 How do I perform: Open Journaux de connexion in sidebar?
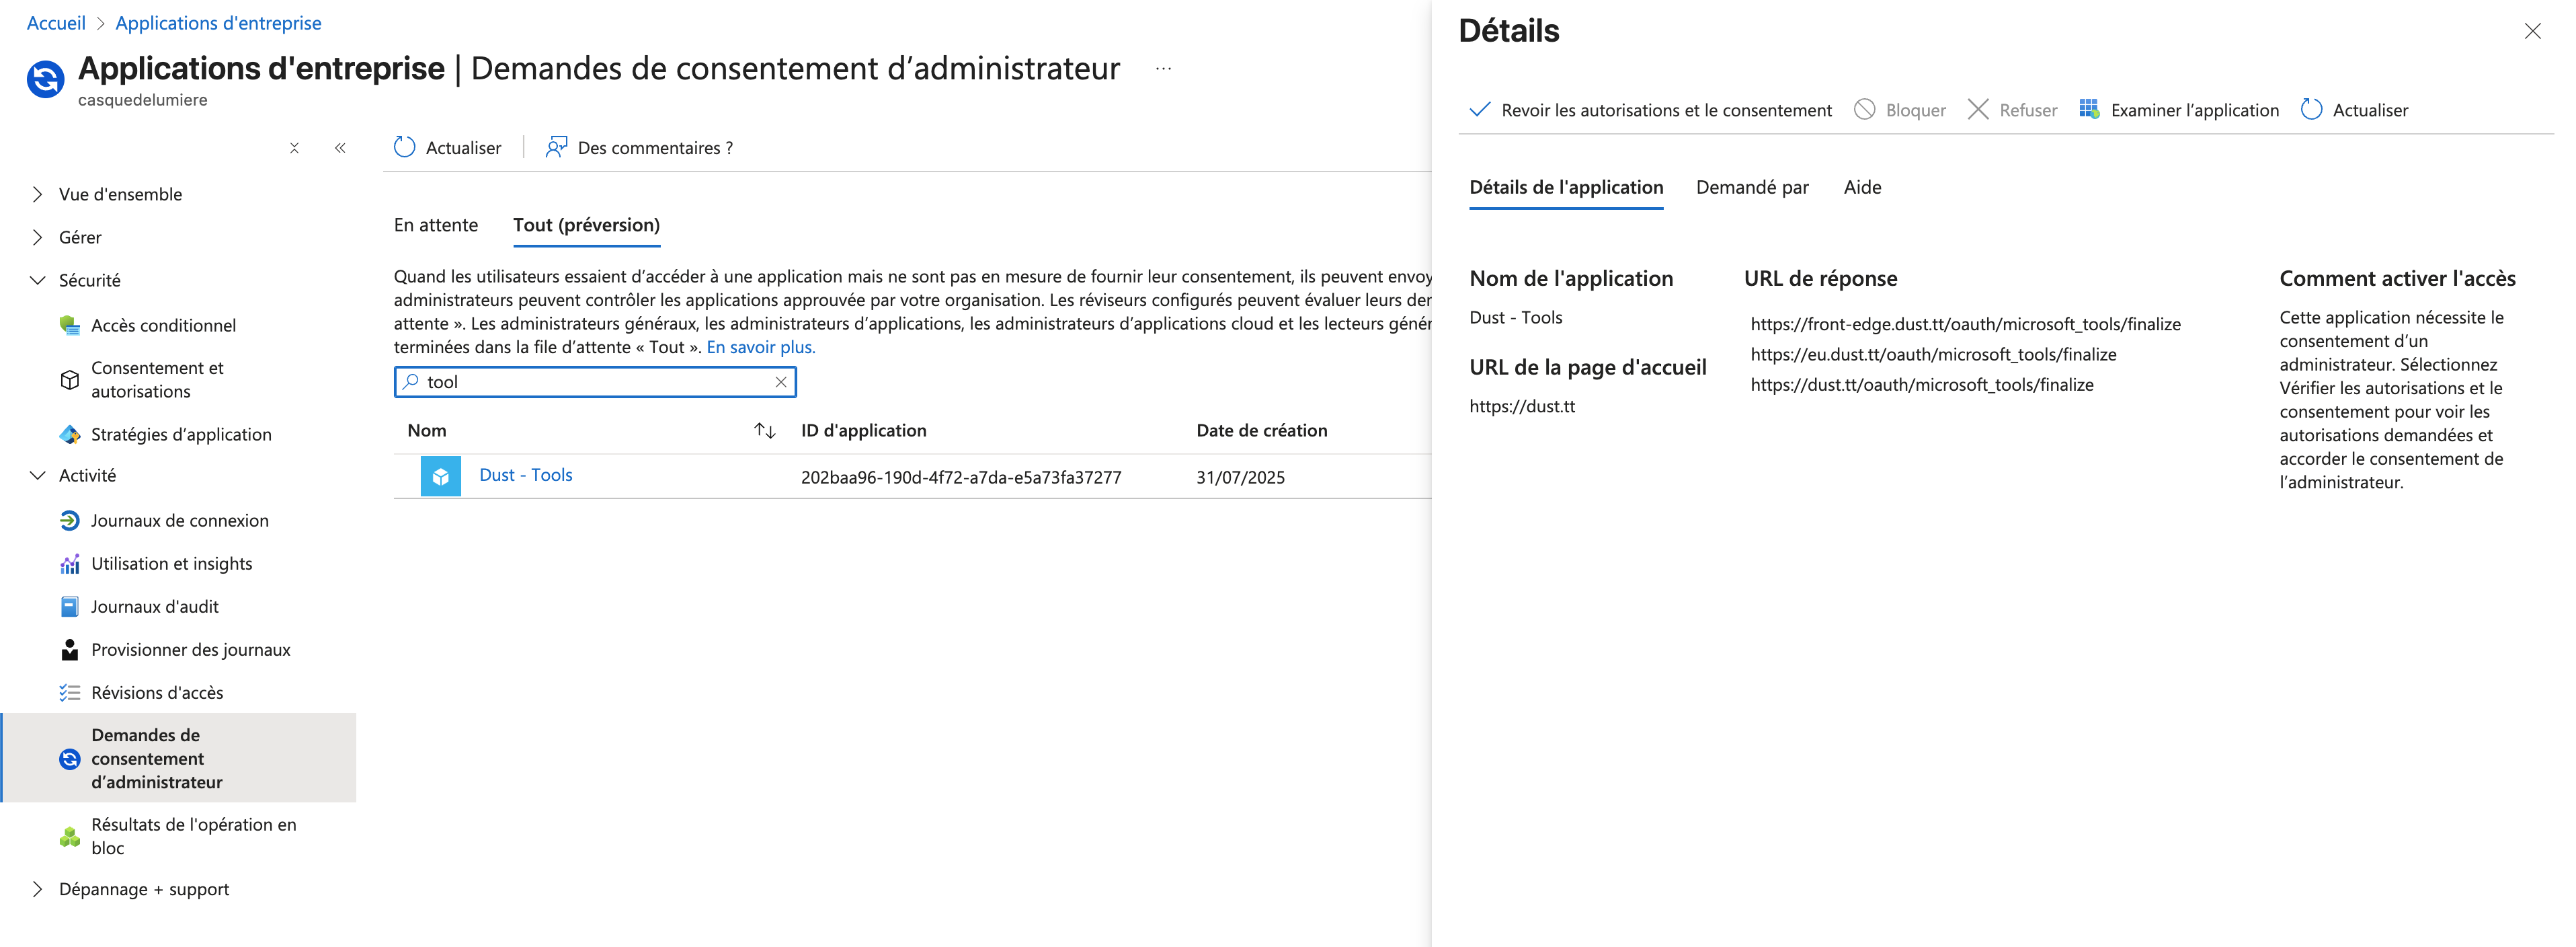pyautogui.click(x=179, y=520)
